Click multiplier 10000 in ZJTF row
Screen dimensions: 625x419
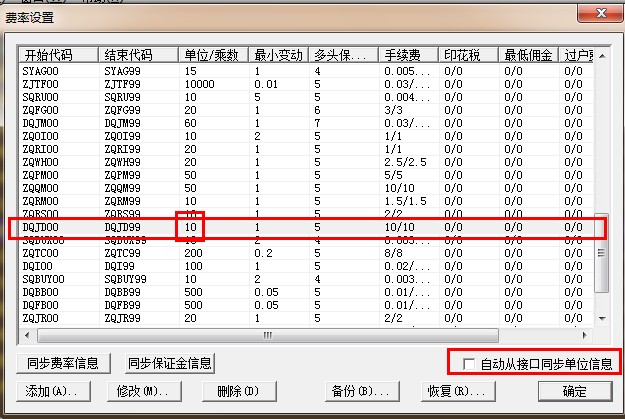click(x=199, y=85)
